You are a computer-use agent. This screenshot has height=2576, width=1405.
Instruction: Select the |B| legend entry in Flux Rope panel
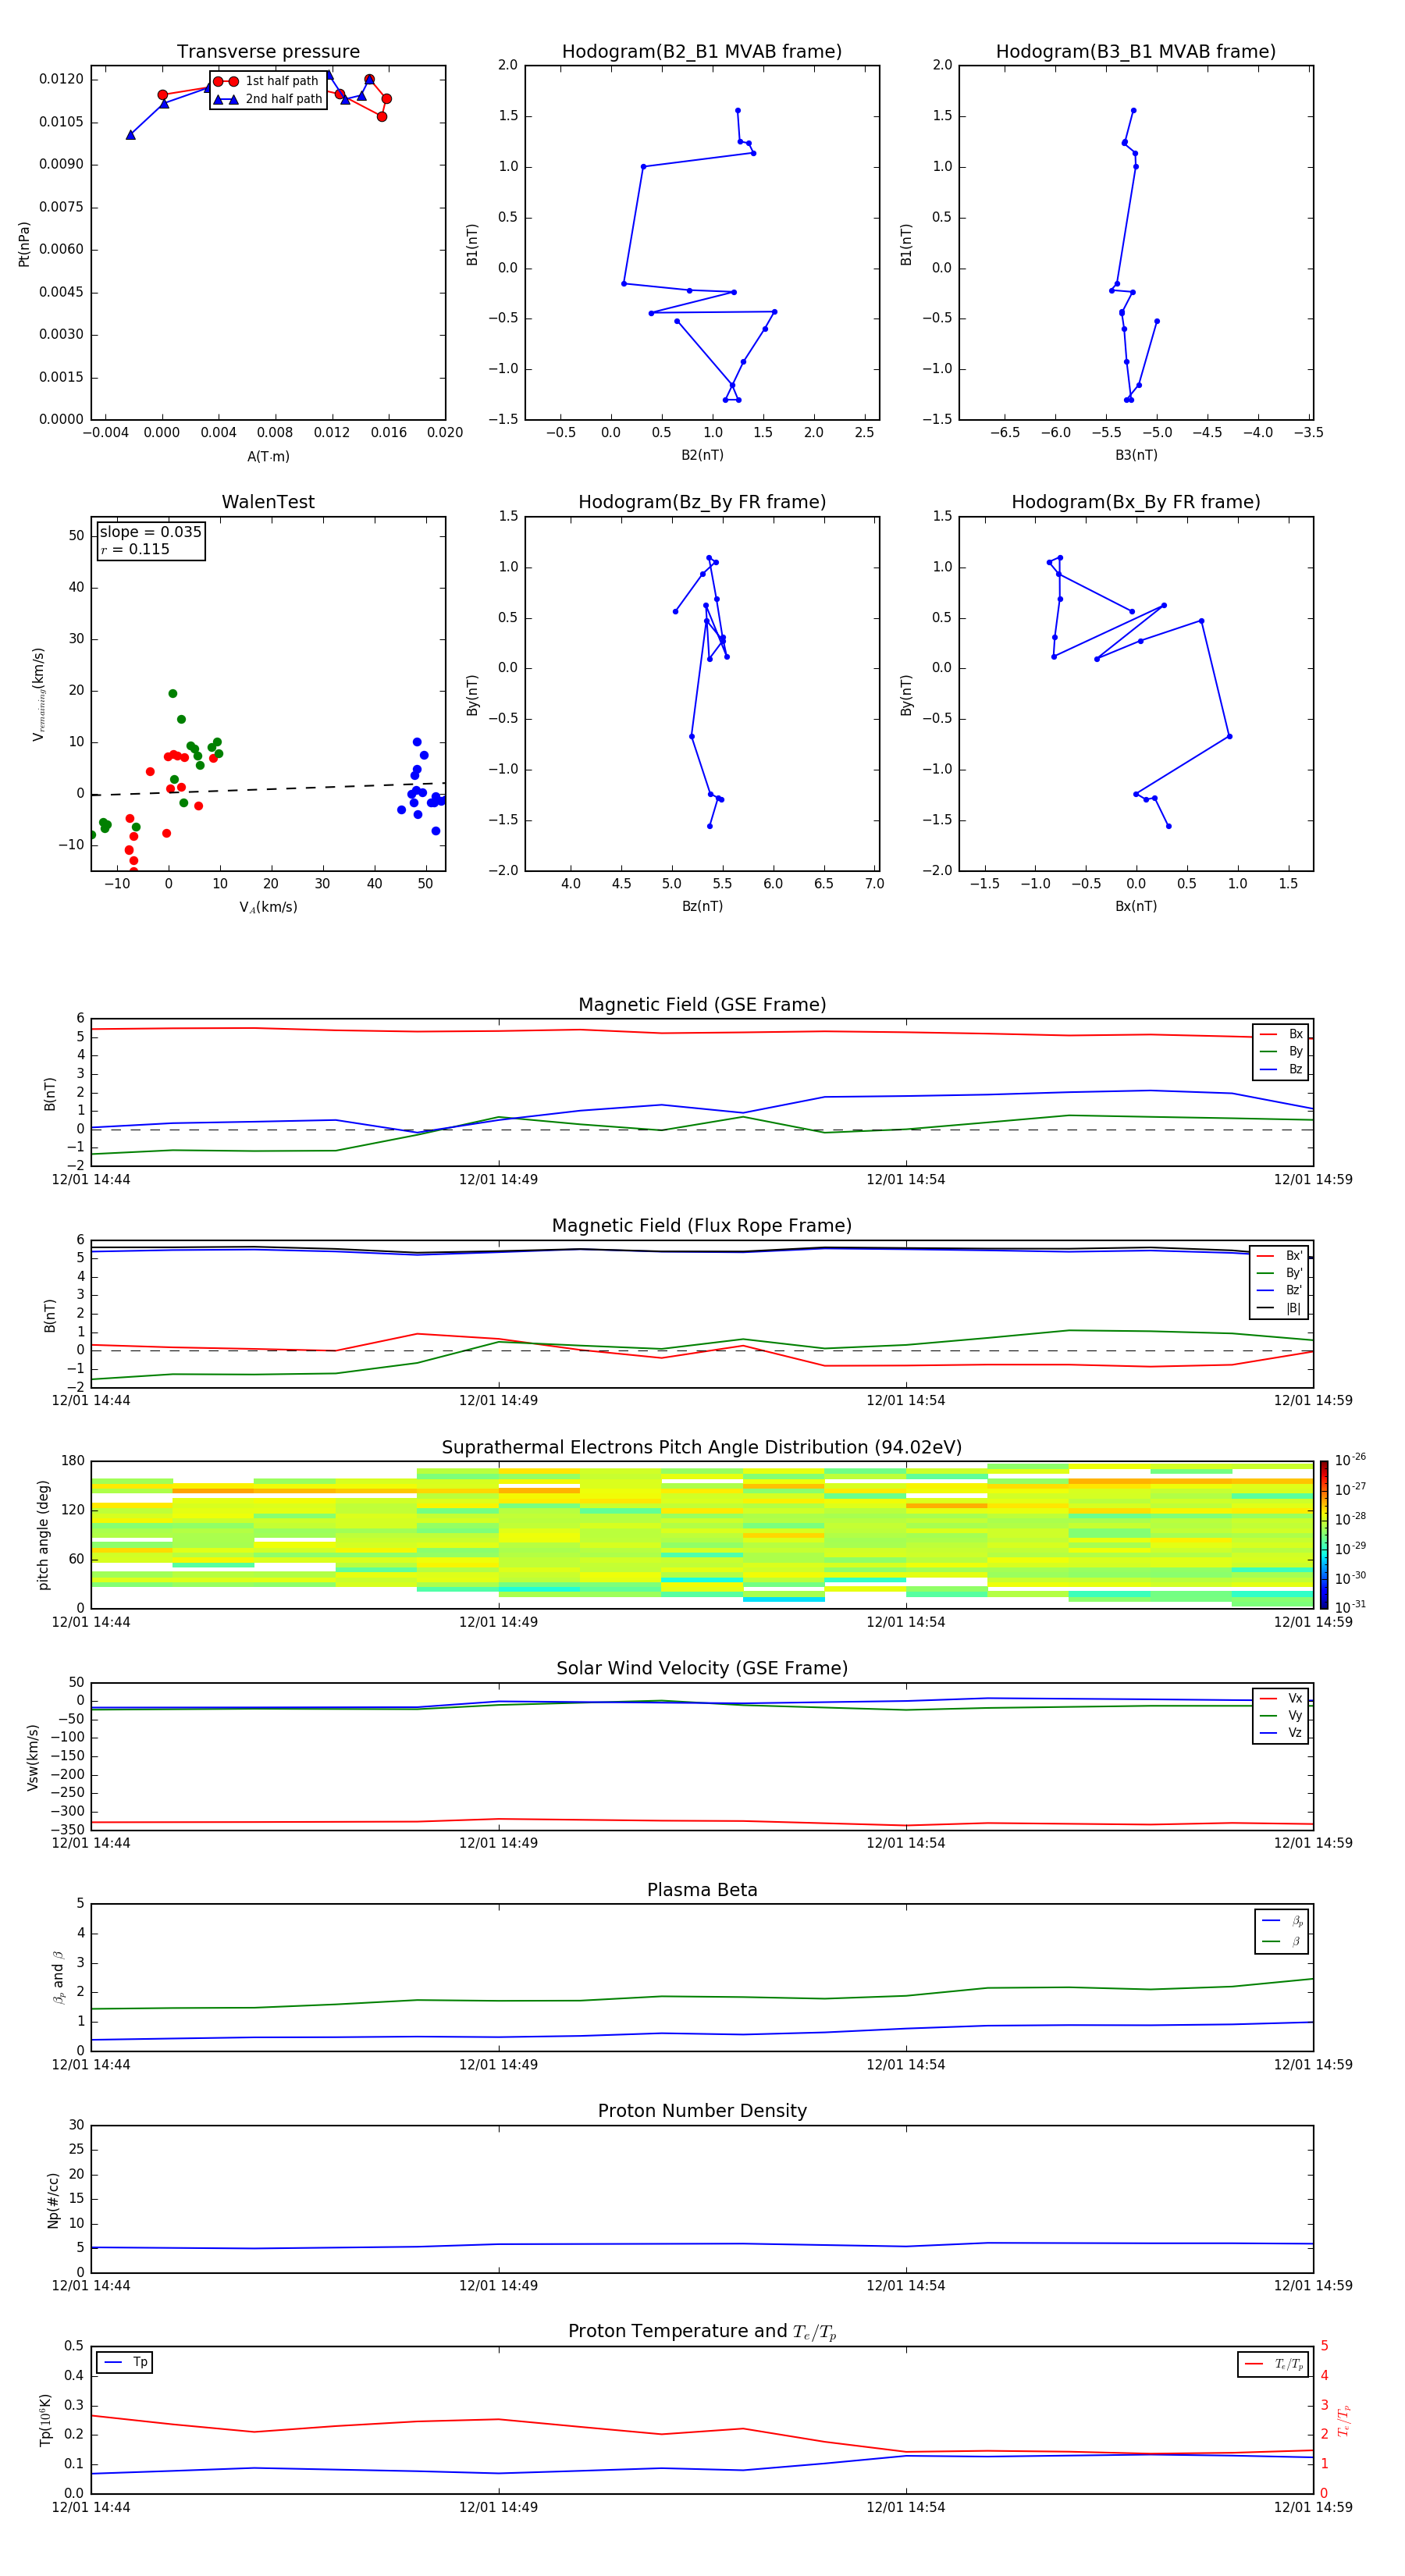click(1279, 1309)
